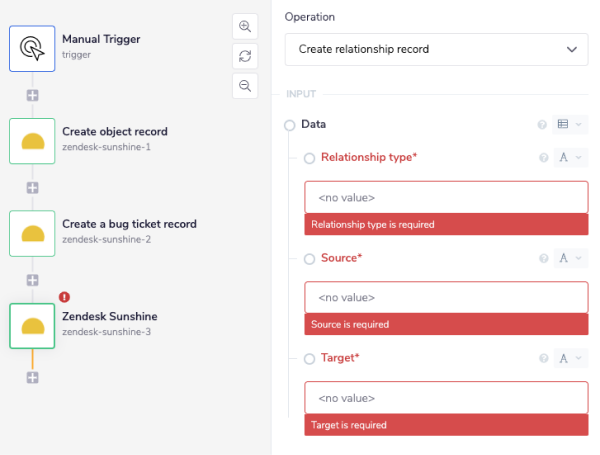
Task: Select the Manual Trigger step icon
Action: tap(32, 47)
